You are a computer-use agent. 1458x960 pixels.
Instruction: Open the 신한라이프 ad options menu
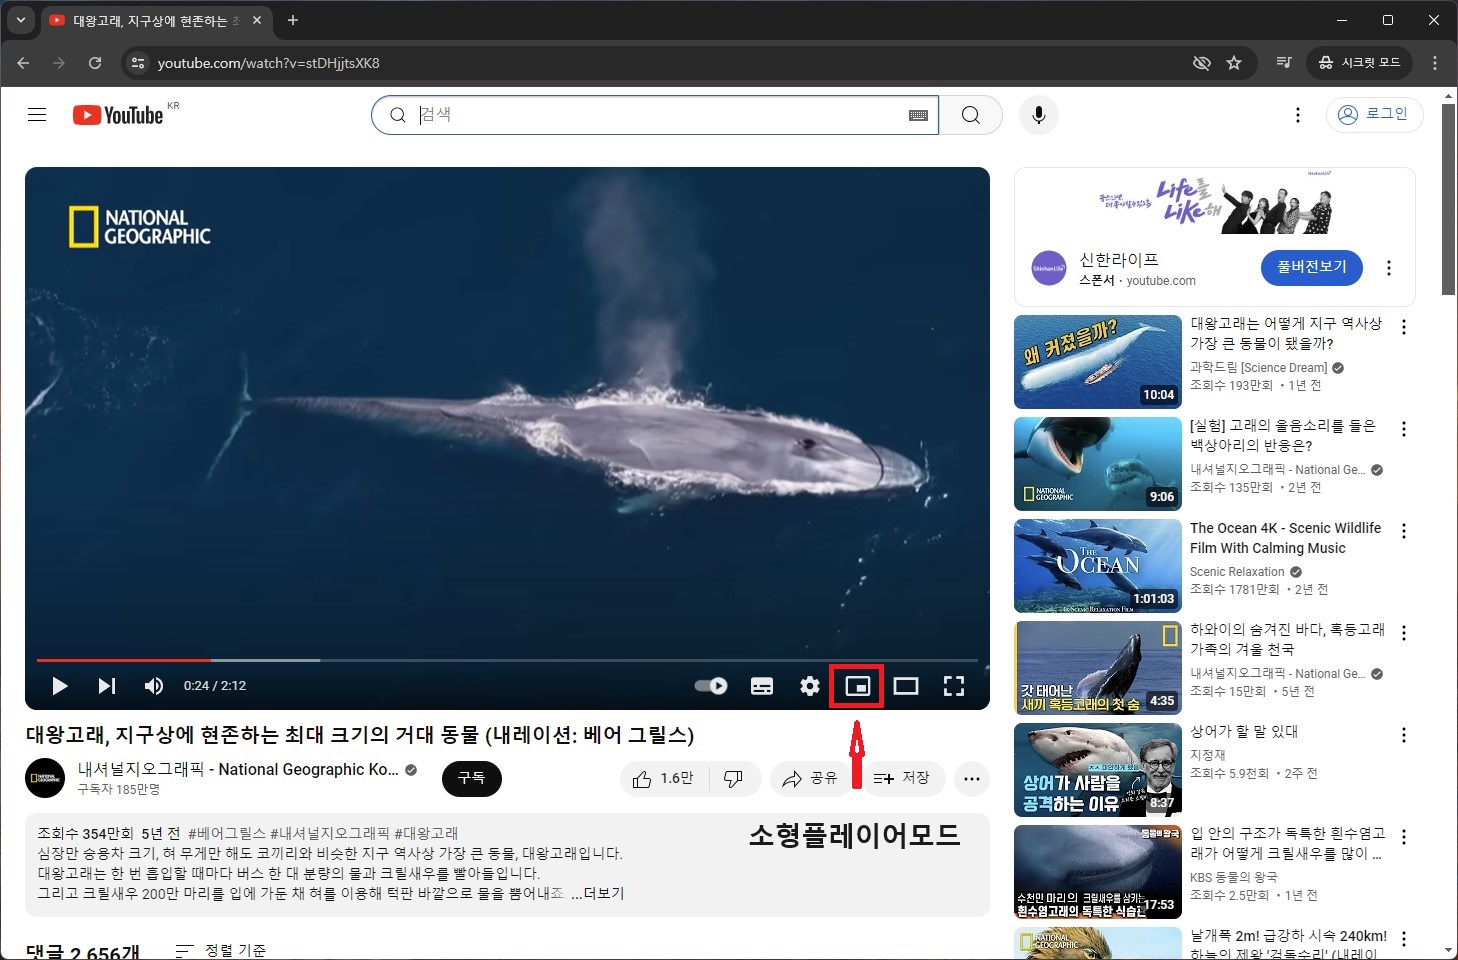(1389, 268)
